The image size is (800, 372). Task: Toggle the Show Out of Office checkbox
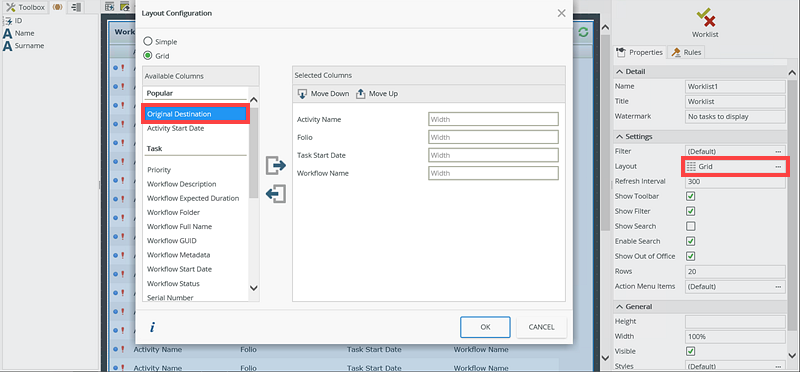coord(691,256)
